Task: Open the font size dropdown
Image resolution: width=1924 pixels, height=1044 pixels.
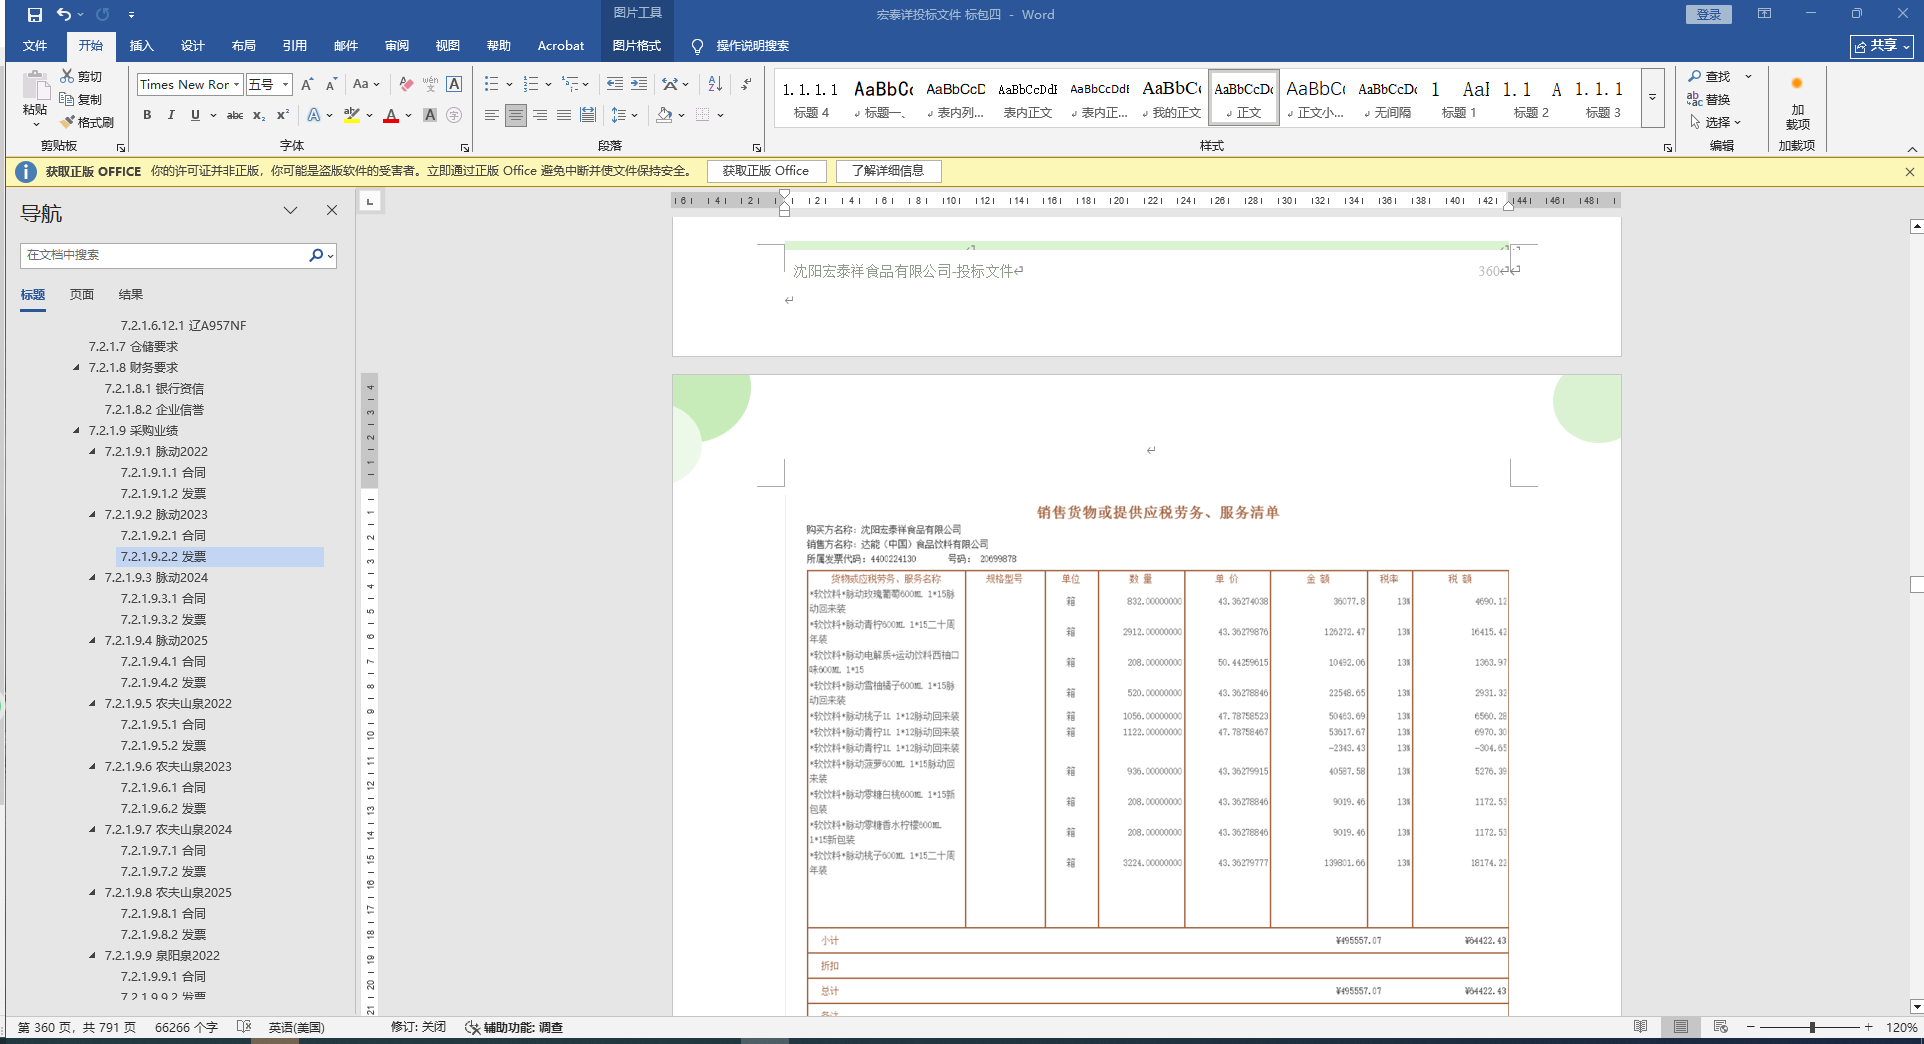Action: (x=286, y=85)
